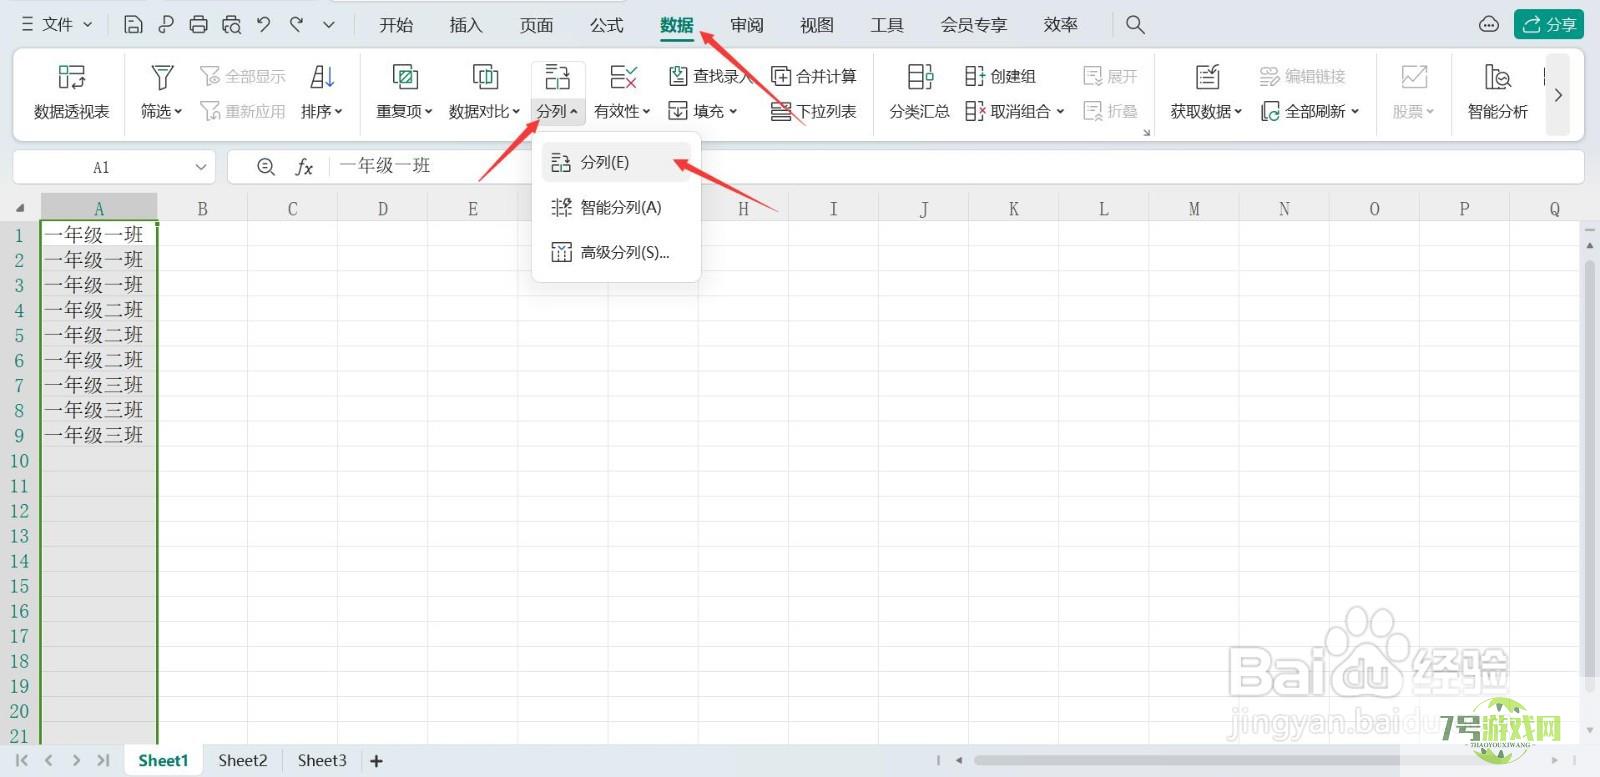Screen dimensions: 1600x777
Task: Undo the last action
Action: (263, 25)
